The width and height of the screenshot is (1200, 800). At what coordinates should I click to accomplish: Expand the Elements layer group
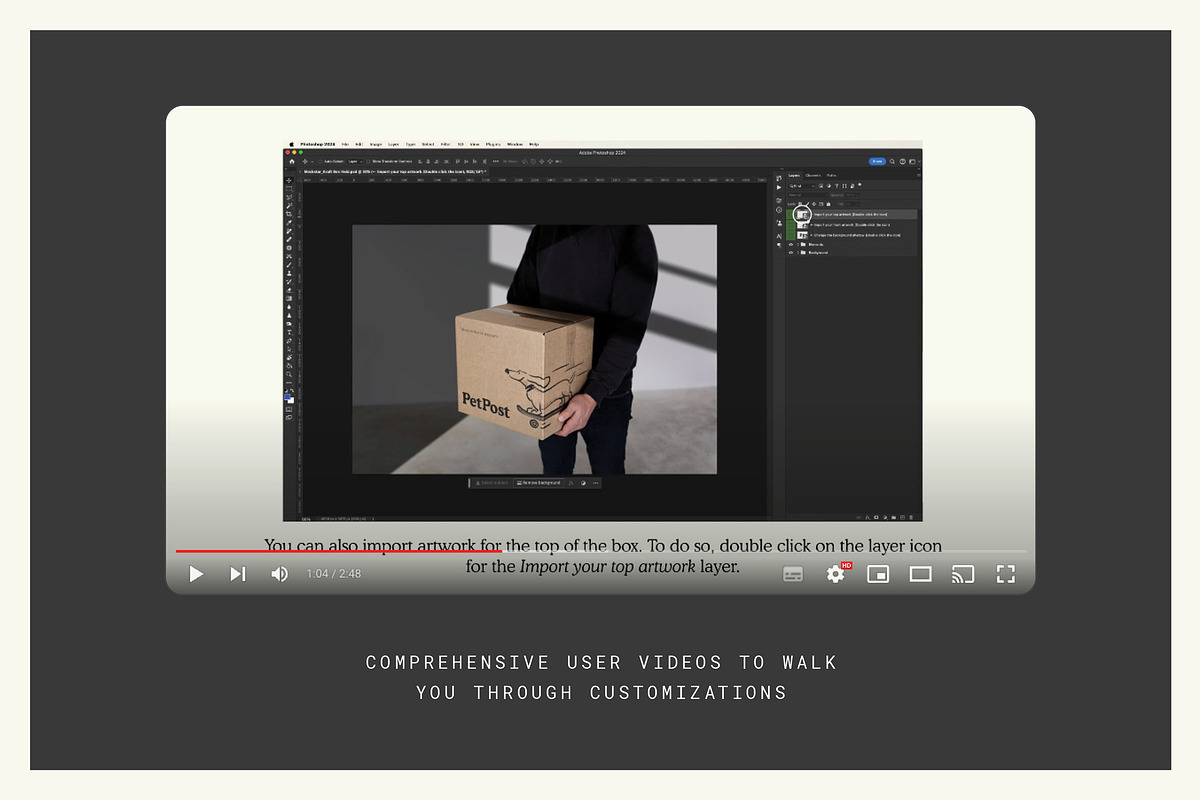[798, 244]
